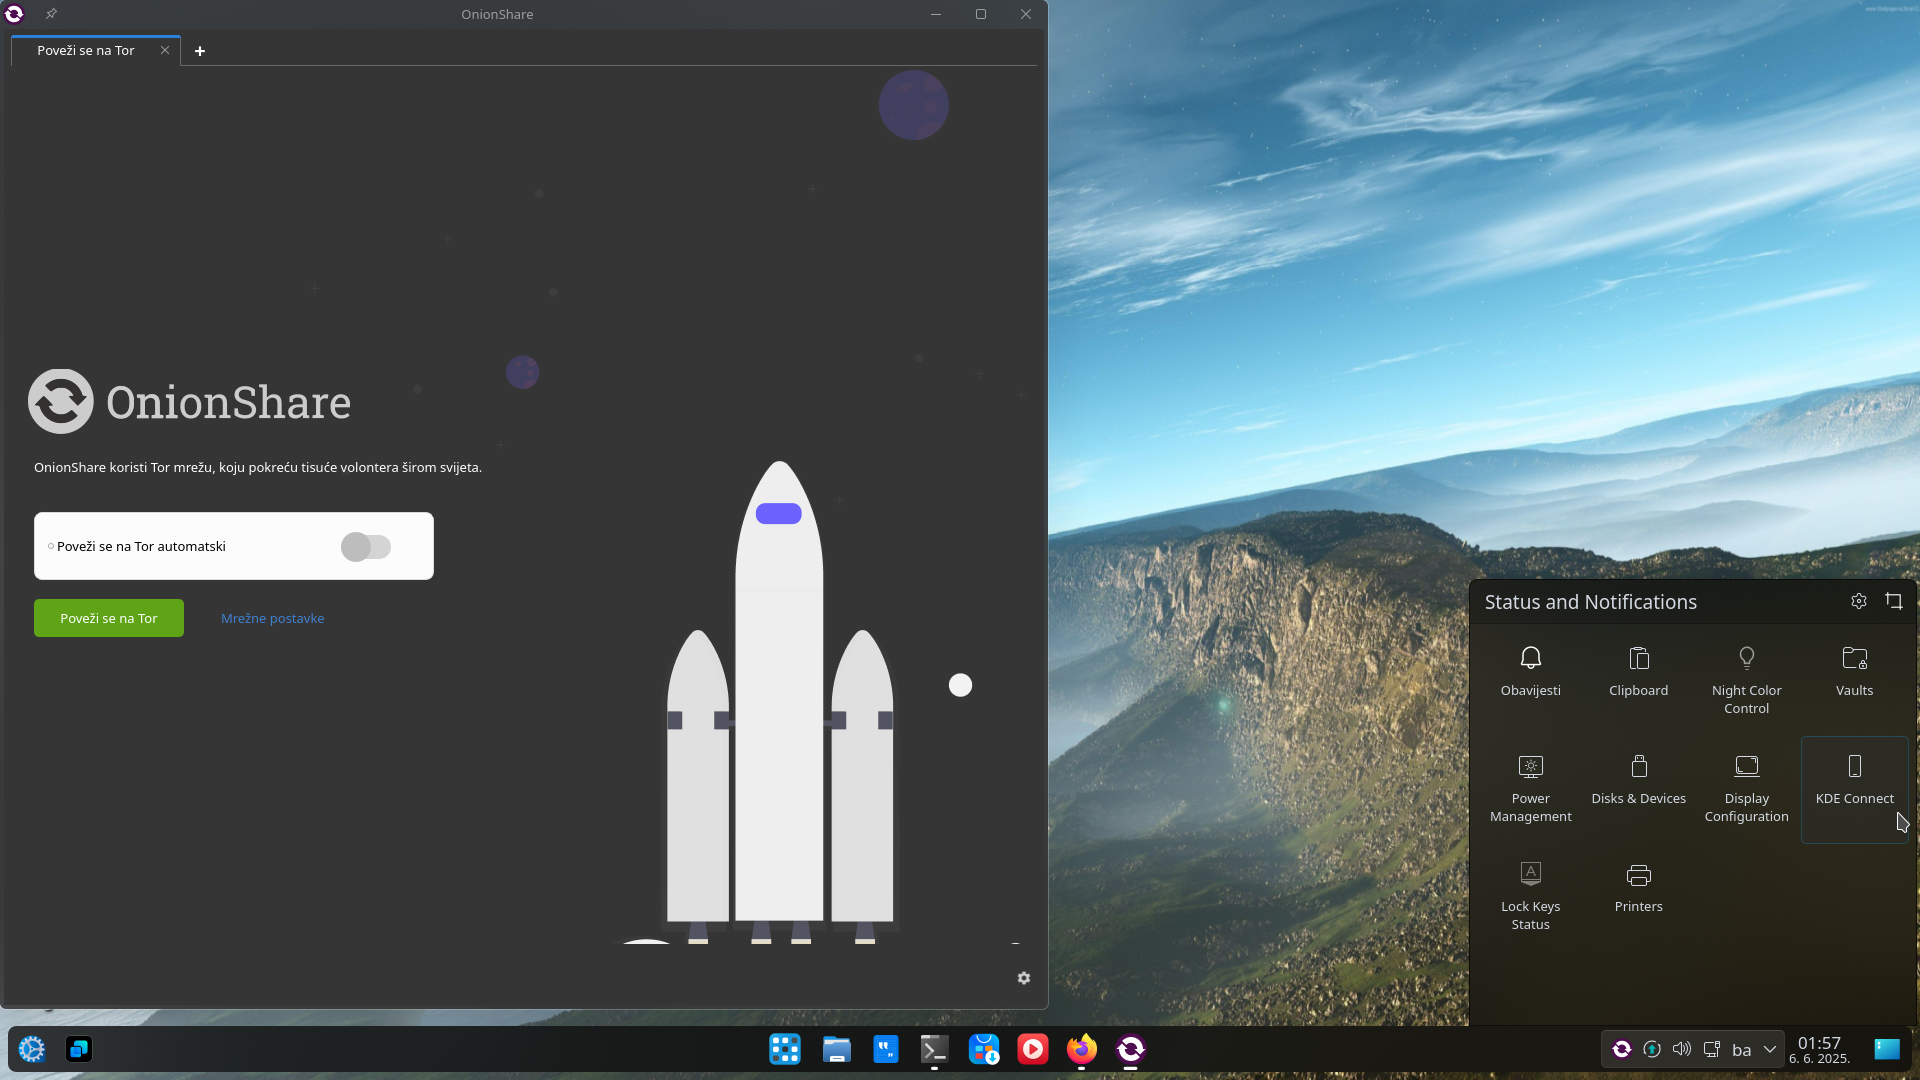Add a new tab with the plus button
The width and height of the screenshot is (1920, 1080).
point(200,51)
